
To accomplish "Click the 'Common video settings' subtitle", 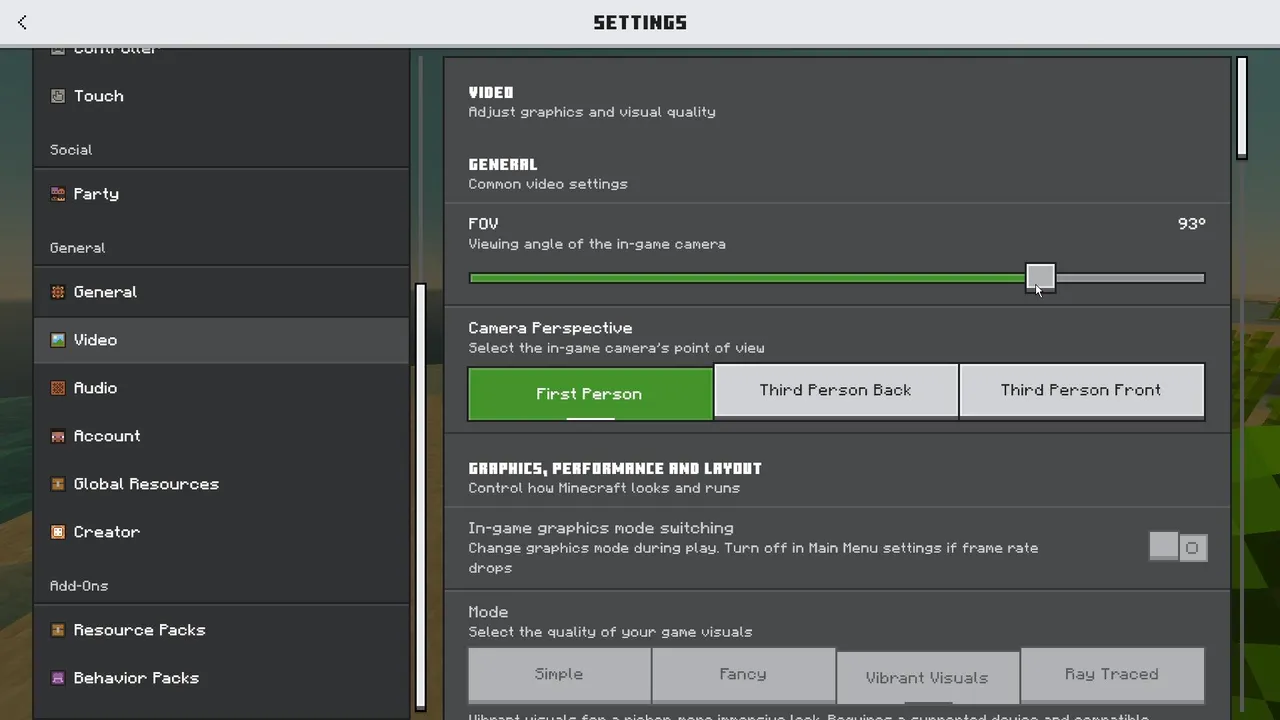I will tap(548, 184).
